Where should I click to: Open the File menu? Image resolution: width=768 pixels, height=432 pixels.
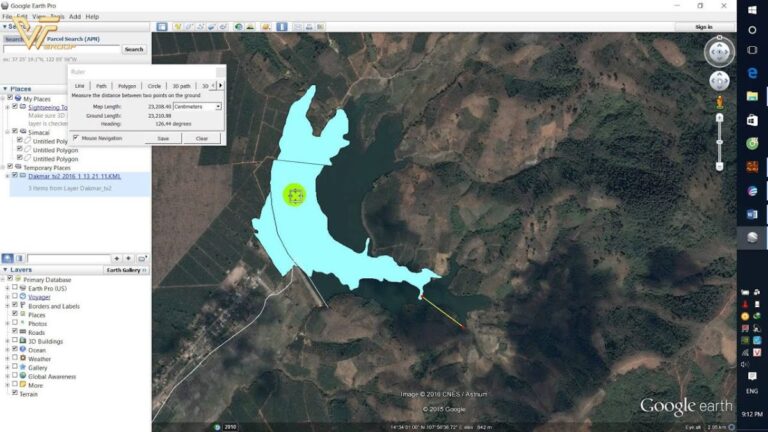pos(7,16)
